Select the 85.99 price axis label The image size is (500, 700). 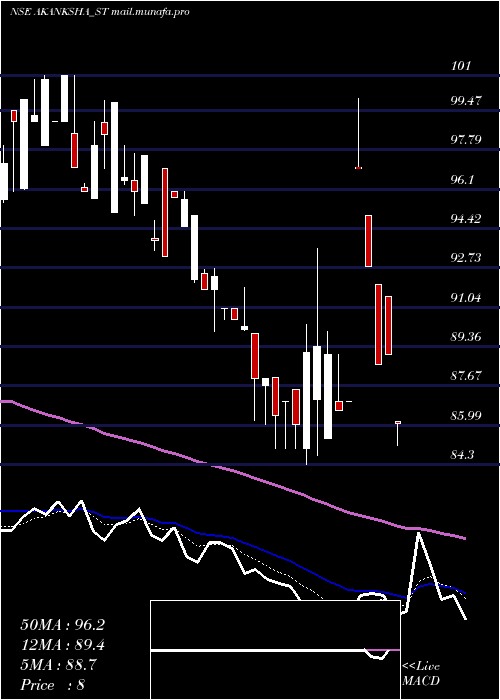click(466, 416)
